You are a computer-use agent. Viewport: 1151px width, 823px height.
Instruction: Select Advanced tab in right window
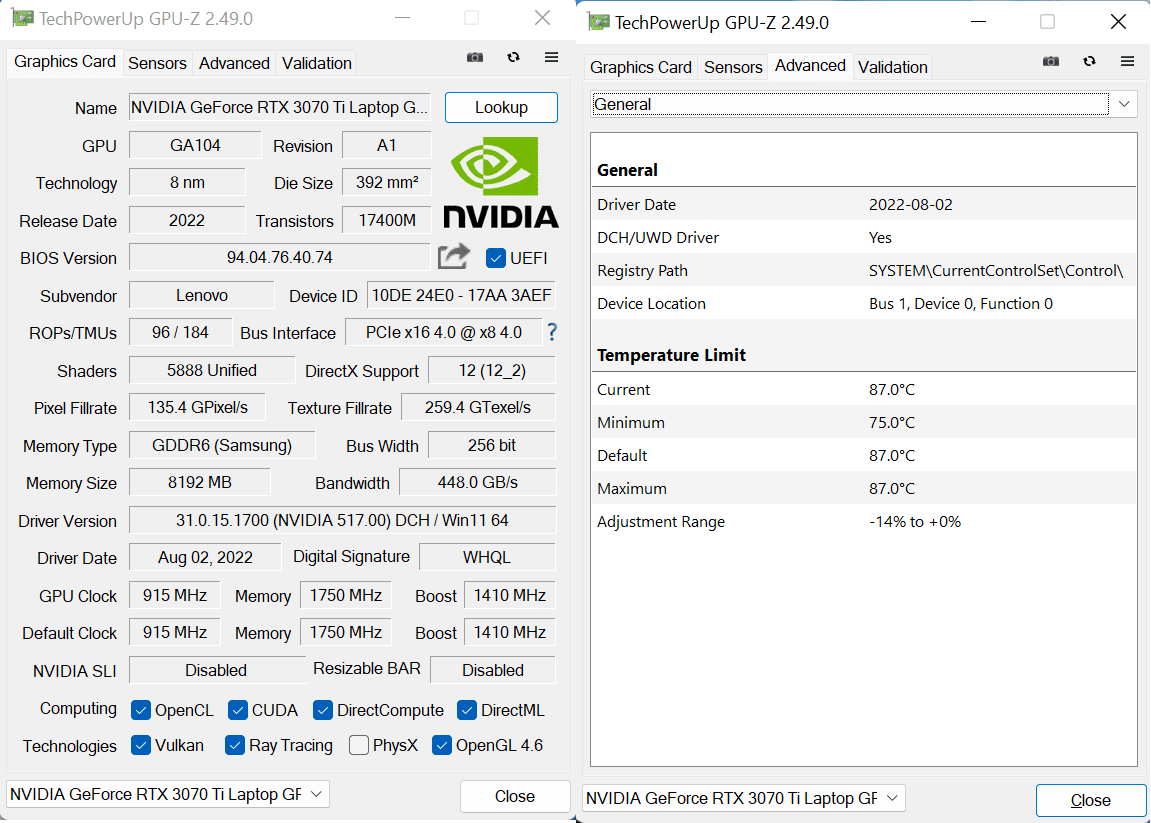pos(810,65)
